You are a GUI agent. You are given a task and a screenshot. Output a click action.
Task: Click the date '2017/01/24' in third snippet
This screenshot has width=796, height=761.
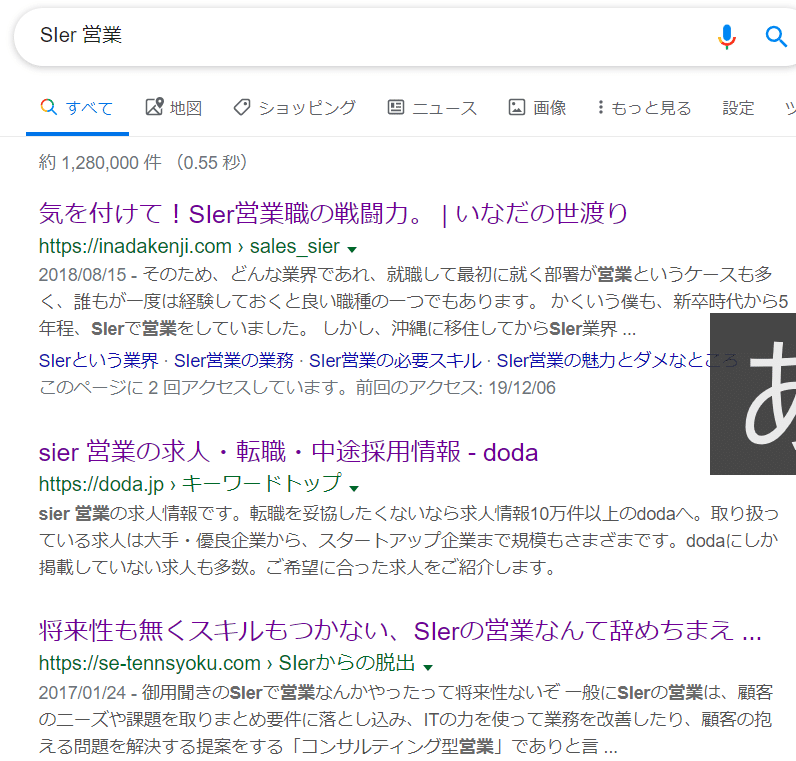(x=82, y=693)
